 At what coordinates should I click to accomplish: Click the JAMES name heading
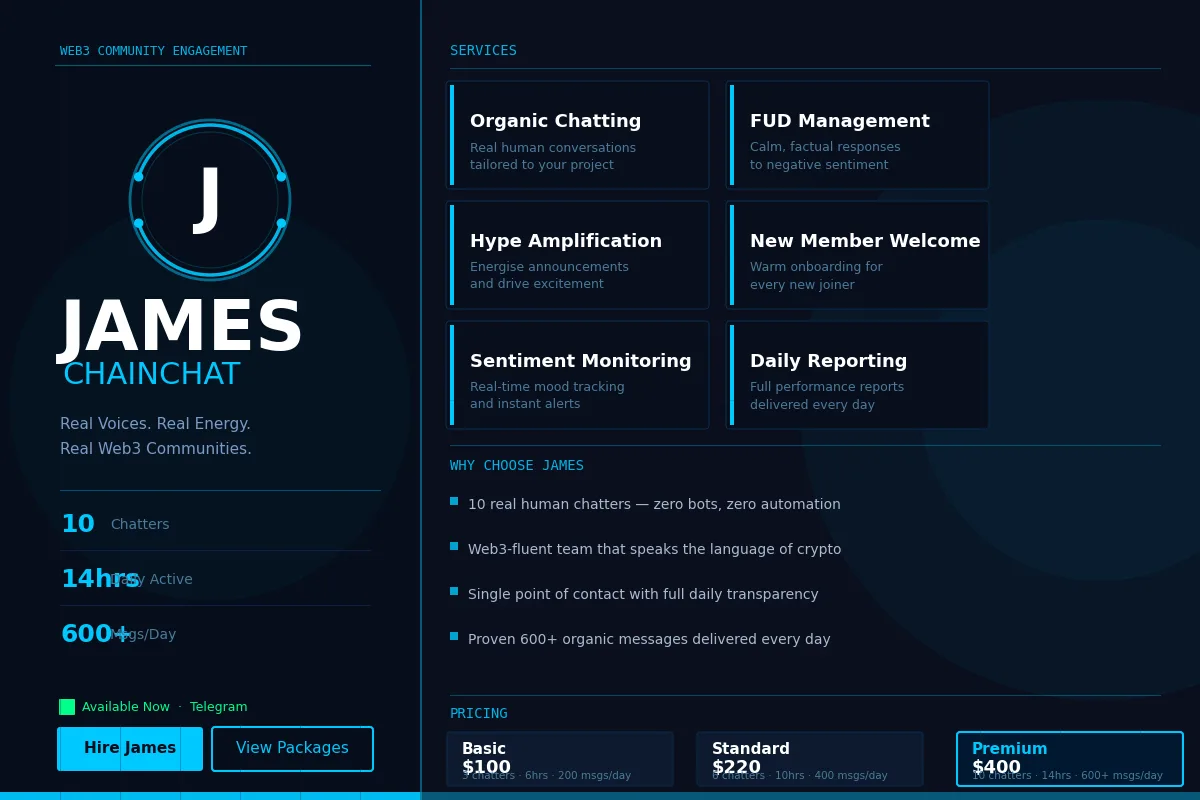pyautogui.click(x=182, y=329)
